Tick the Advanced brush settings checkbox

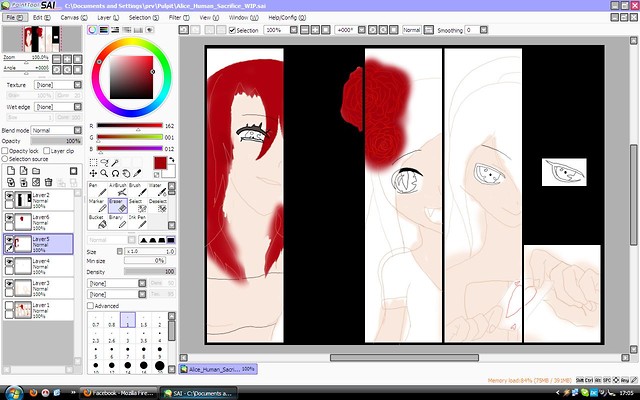pos(90,306)
